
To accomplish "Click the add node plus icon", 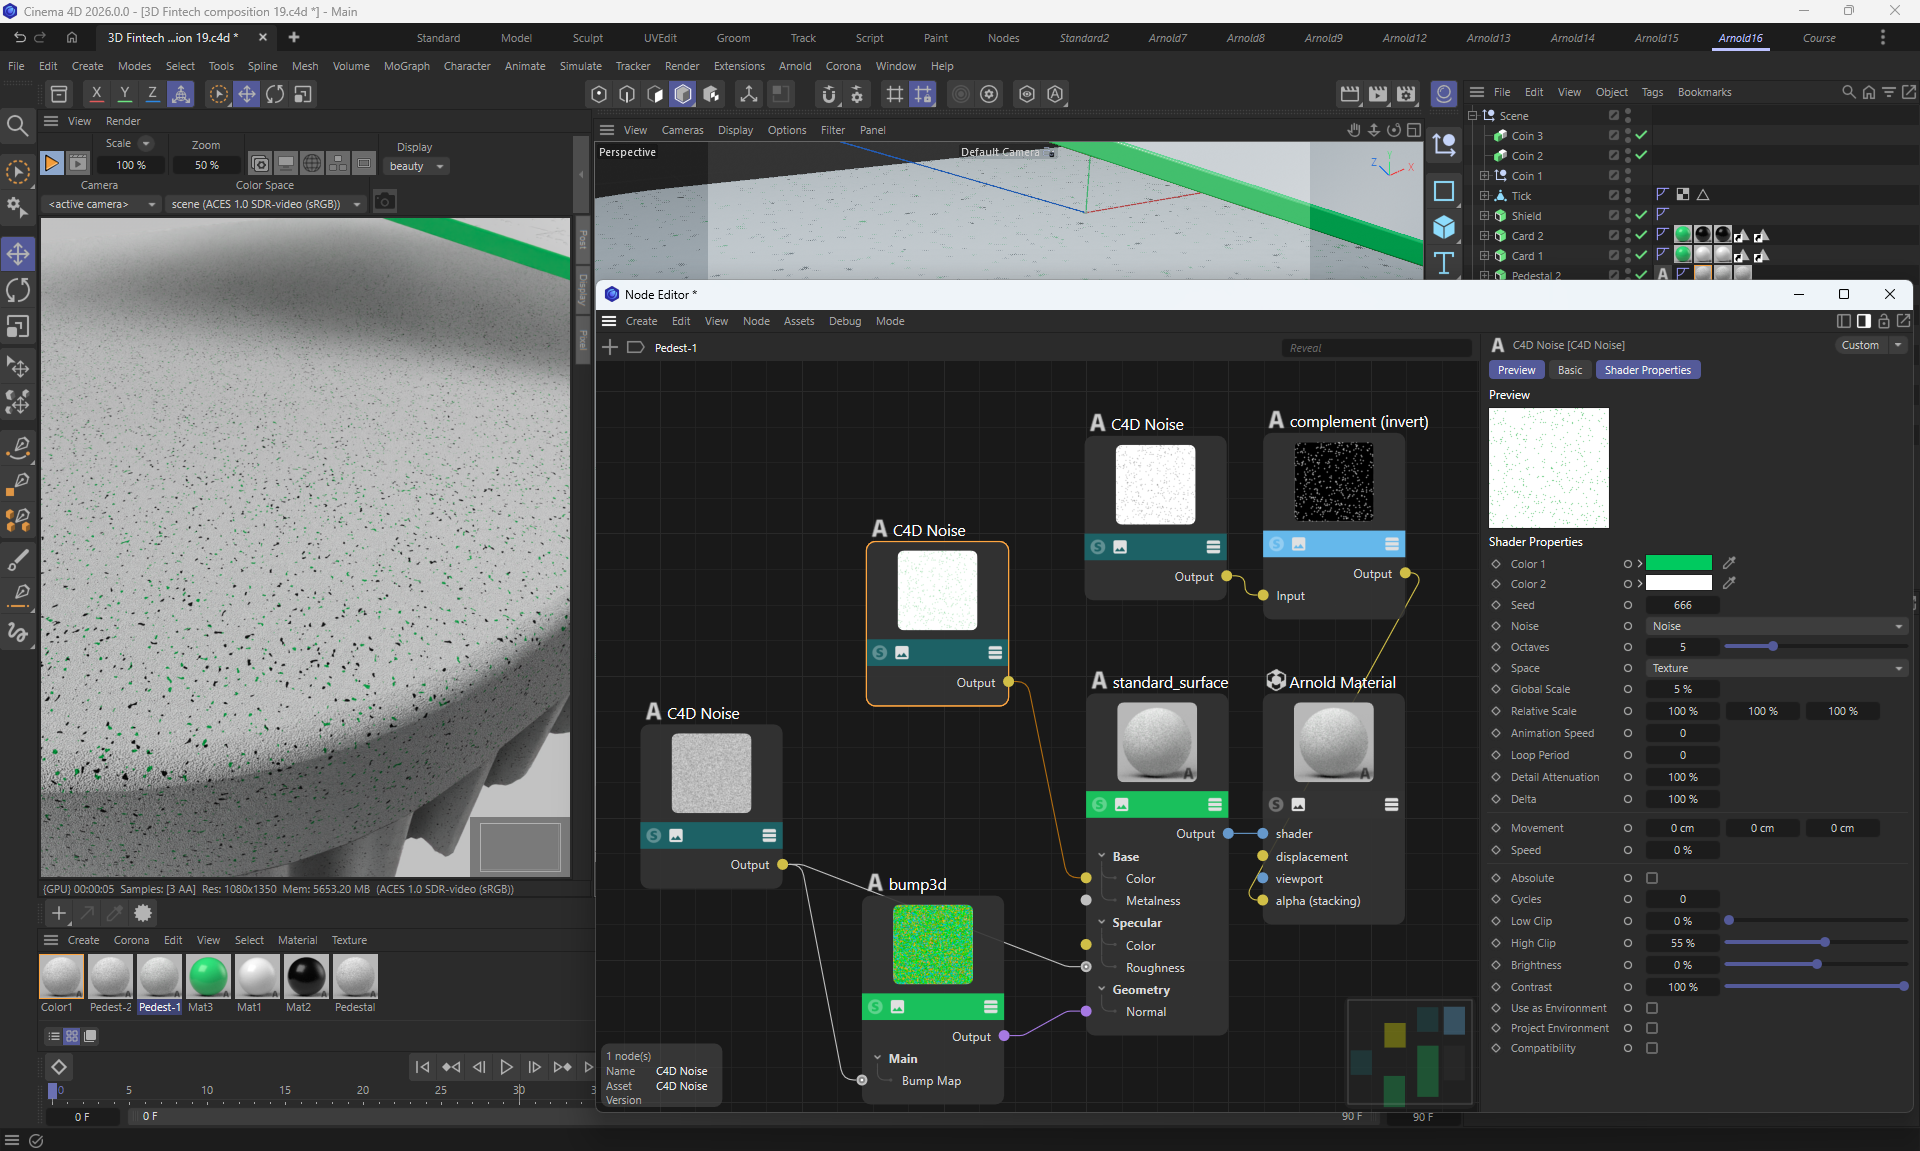I will (x=610, y=347).
